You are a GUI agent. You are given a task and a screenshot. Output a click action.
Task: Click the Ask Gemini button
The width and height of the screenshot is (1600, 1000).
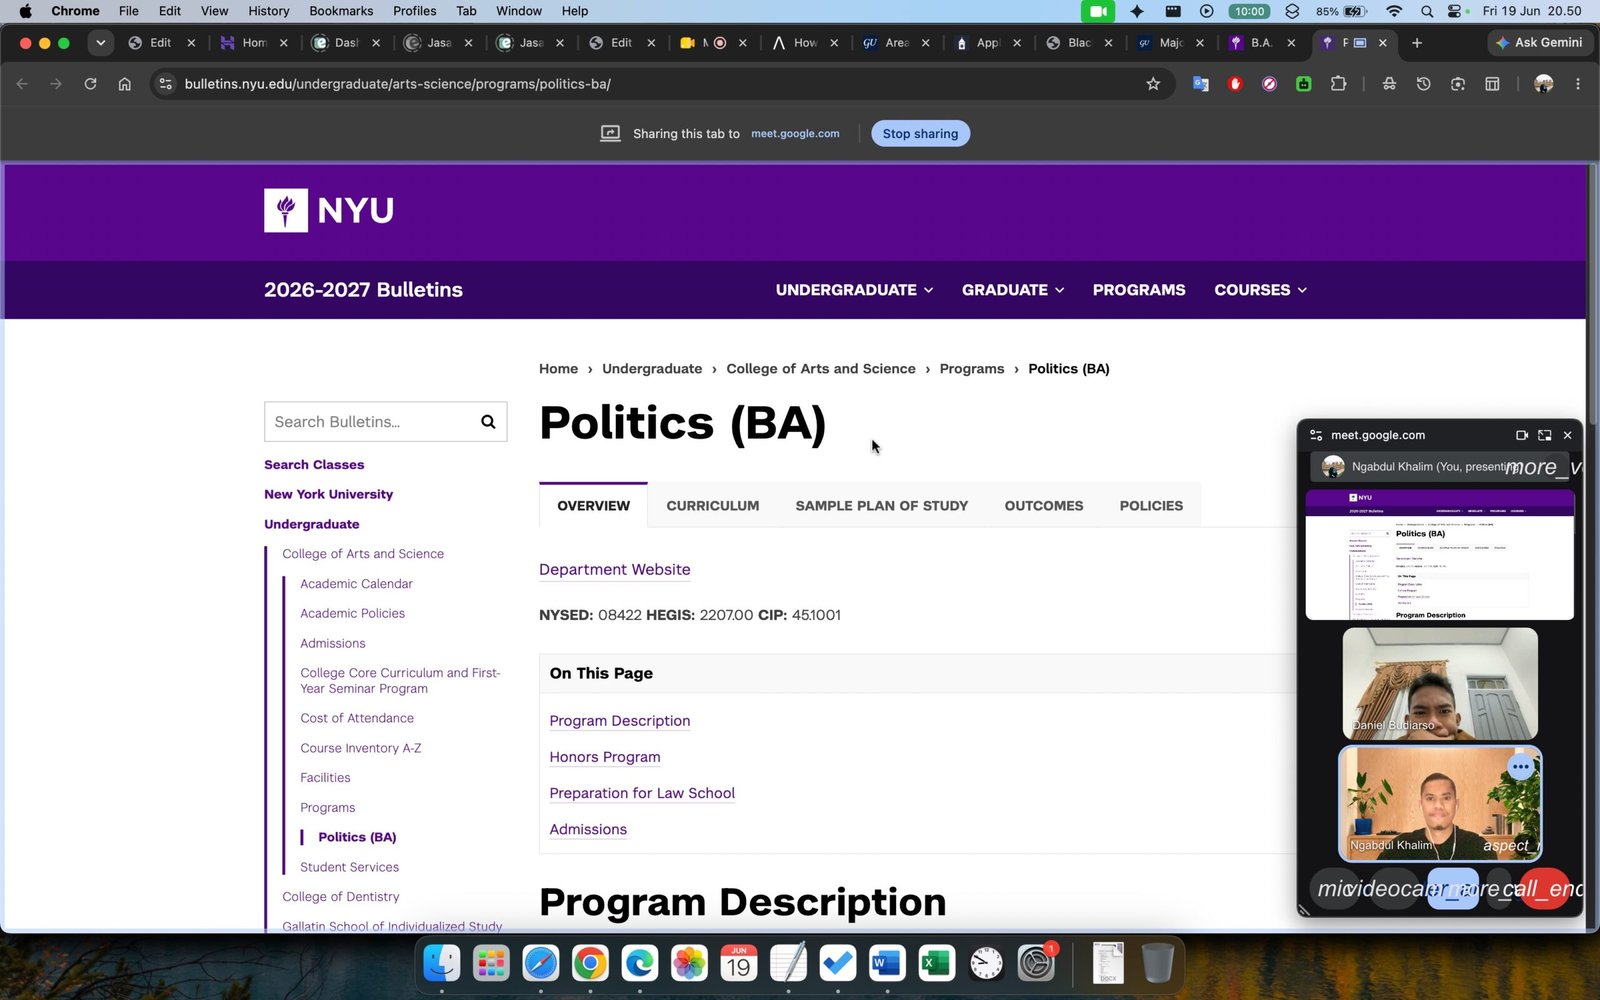click(x=1539, y=43)
